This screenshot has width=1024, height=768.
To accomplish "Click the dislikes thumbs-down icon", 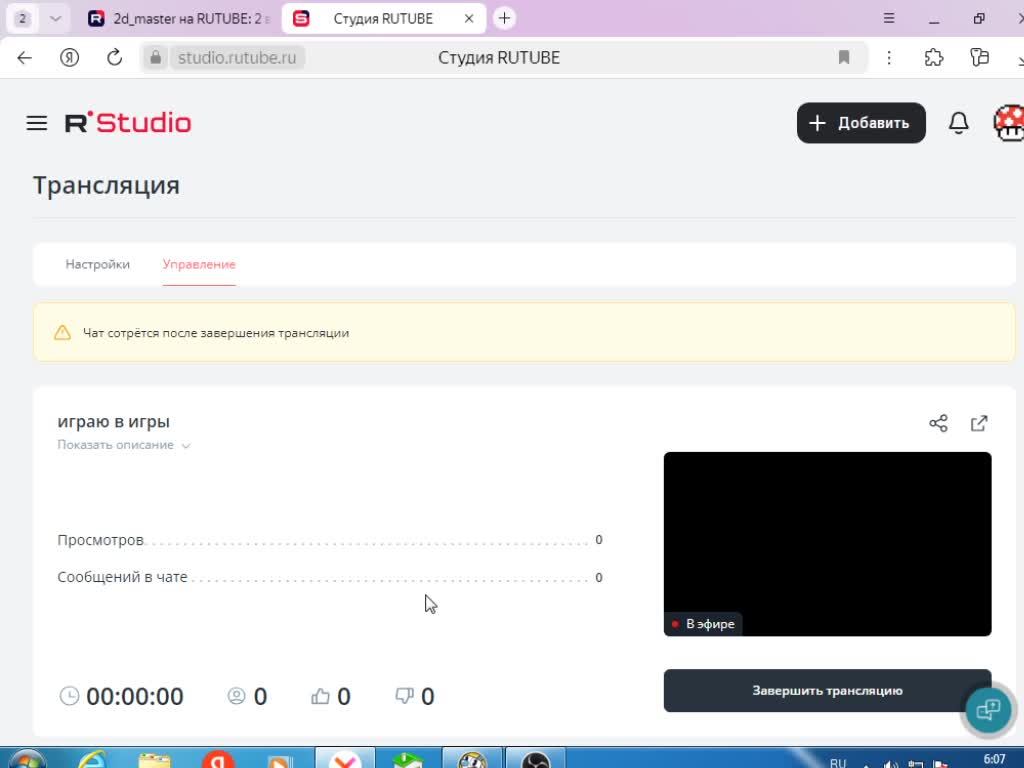I will click(x=404, y=696).
